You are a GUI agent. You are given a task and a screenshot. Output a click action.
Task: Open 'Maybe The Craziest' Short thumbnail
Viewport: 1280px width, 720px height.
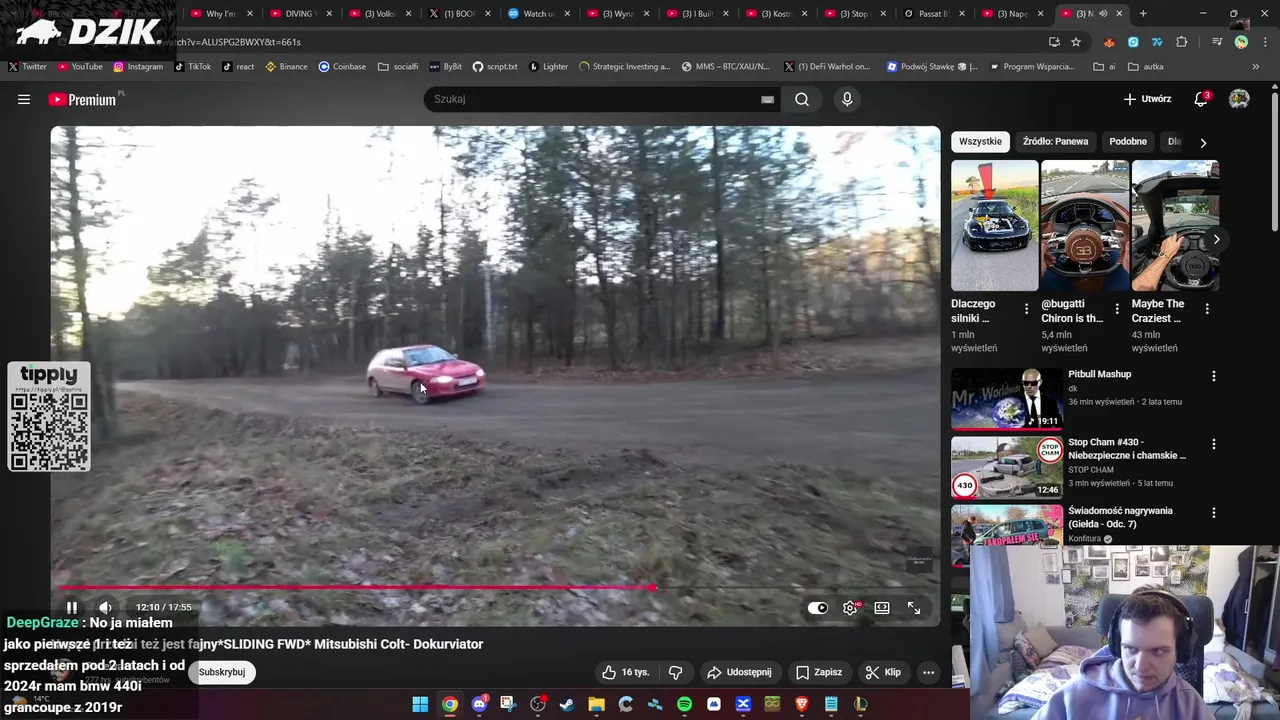click(x=1175, y=226)
